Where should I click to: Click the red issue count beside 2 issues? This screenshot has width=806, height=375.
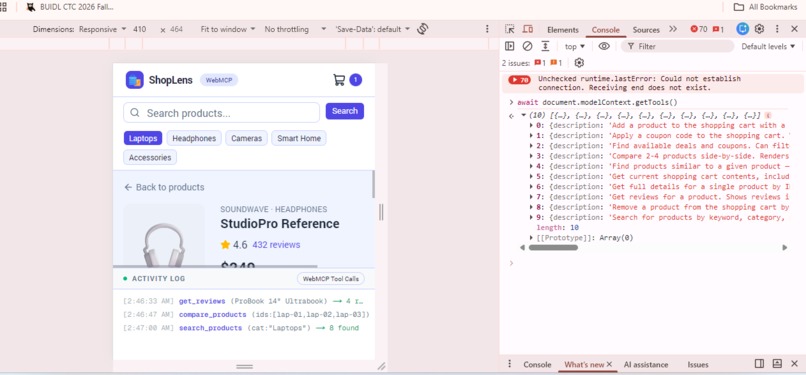pos(540,63)
